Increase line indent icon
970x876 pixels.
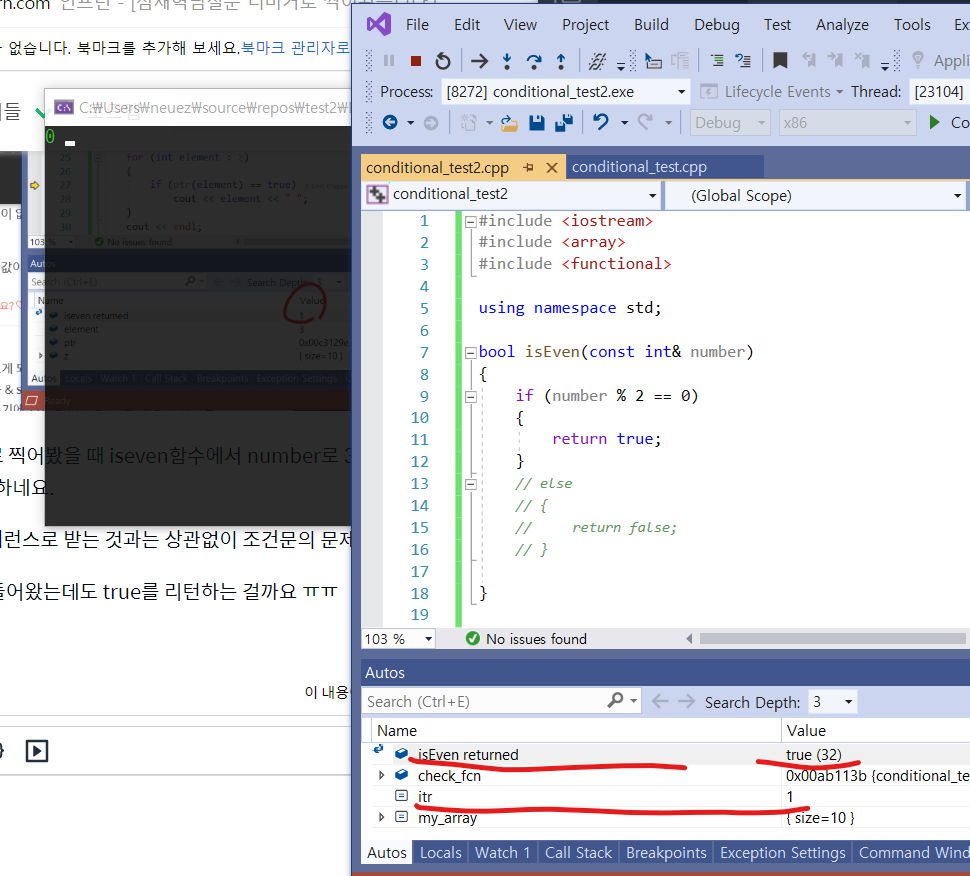click(716, 61)
